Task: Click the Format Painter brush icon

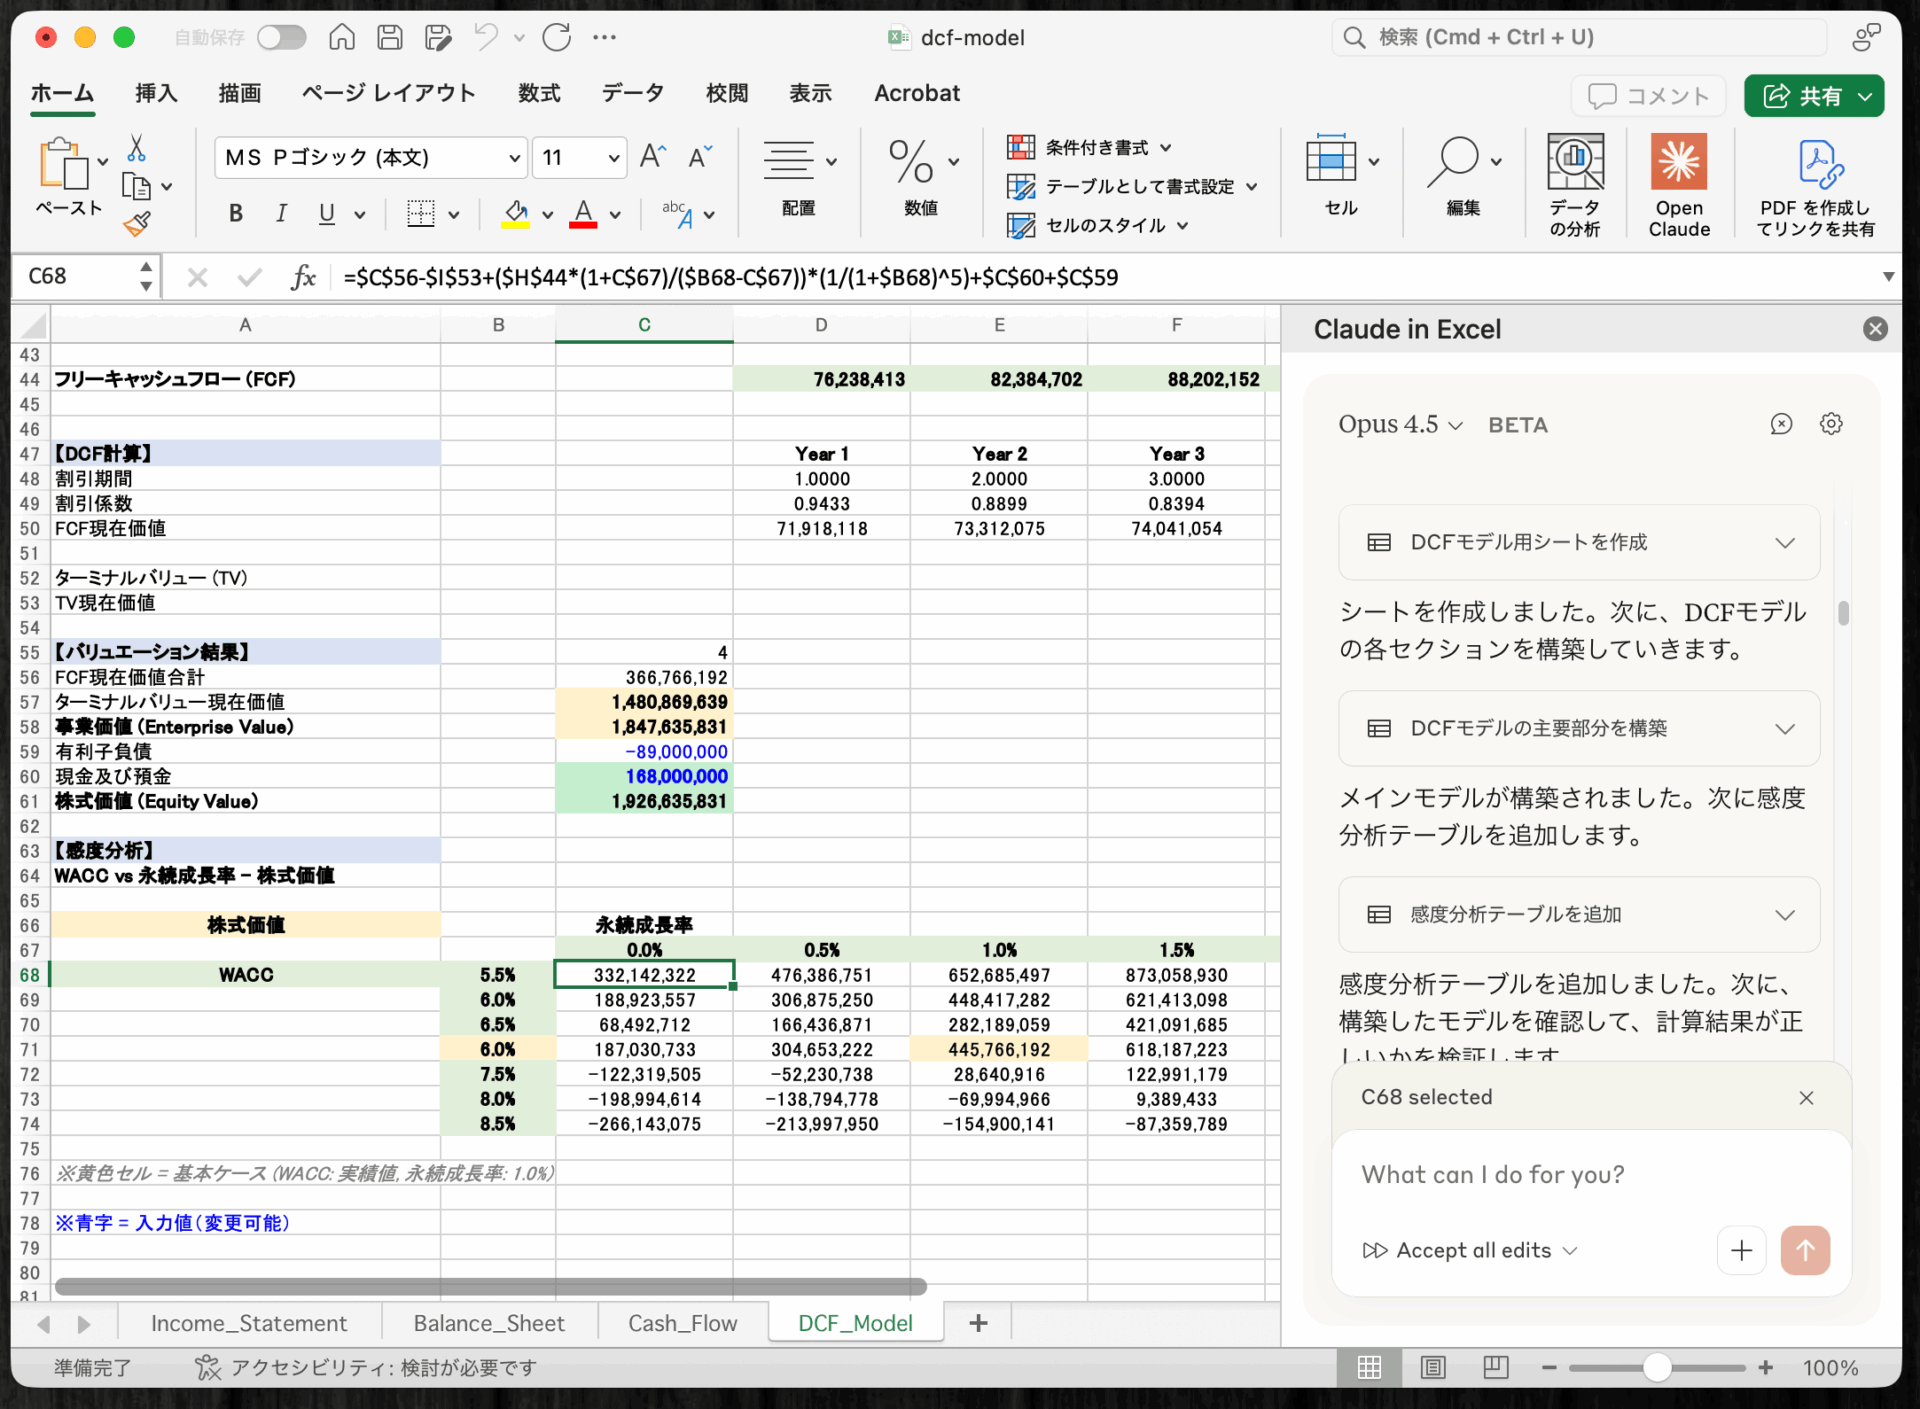Action: click(137, 224)
